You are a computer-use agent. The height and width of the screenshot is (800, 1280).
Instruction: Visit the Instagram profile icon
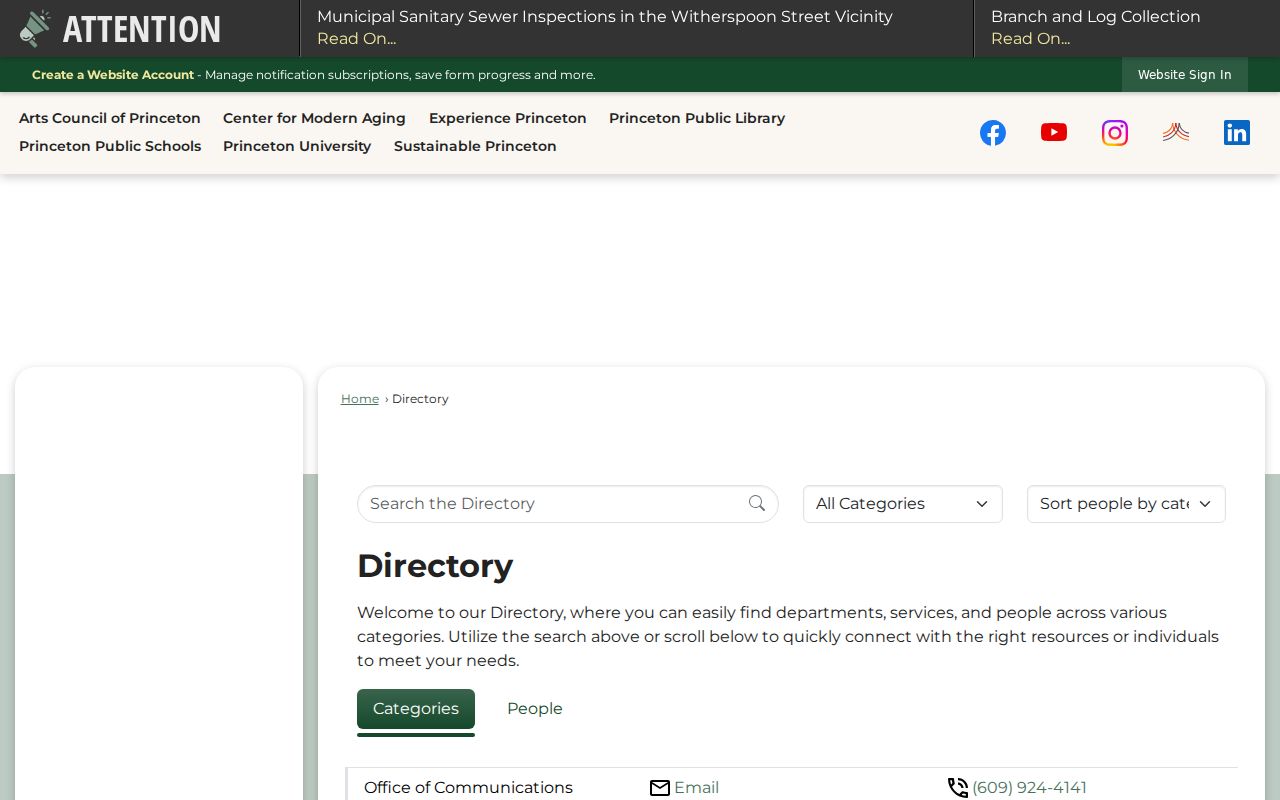click(1115, 133)
